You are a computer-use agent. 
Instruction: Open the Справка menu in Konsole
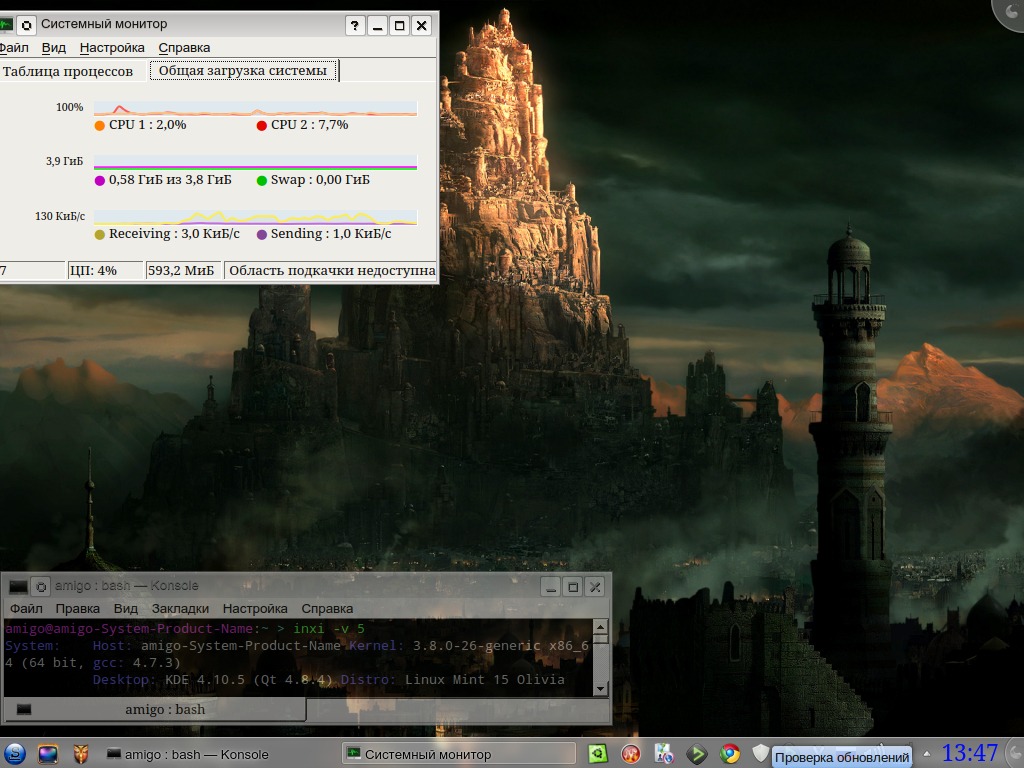(327, 609)
